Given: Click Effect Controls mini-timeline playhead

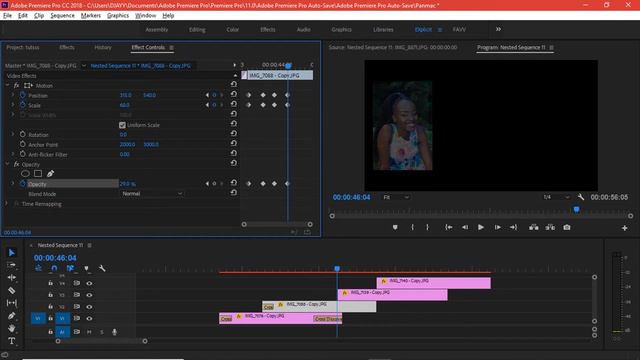Looking at the screenshot, I should (x=288, y=65).
